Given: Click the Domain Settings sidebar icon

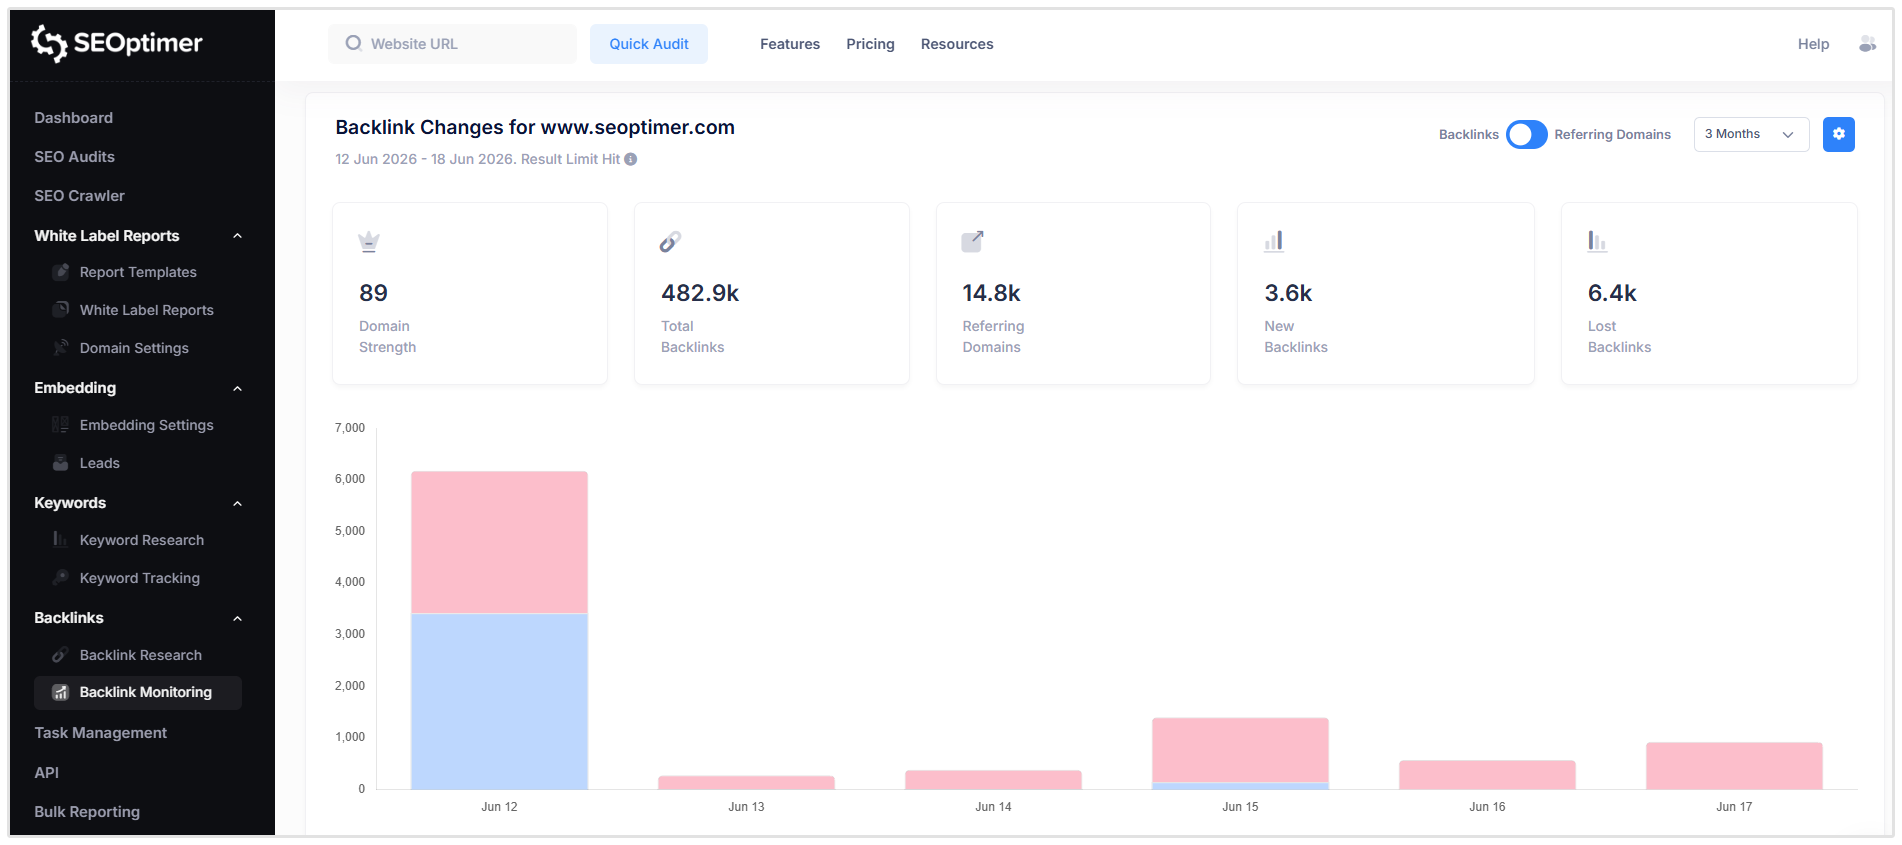Looking at the screenshot, I should click(61, 348).
